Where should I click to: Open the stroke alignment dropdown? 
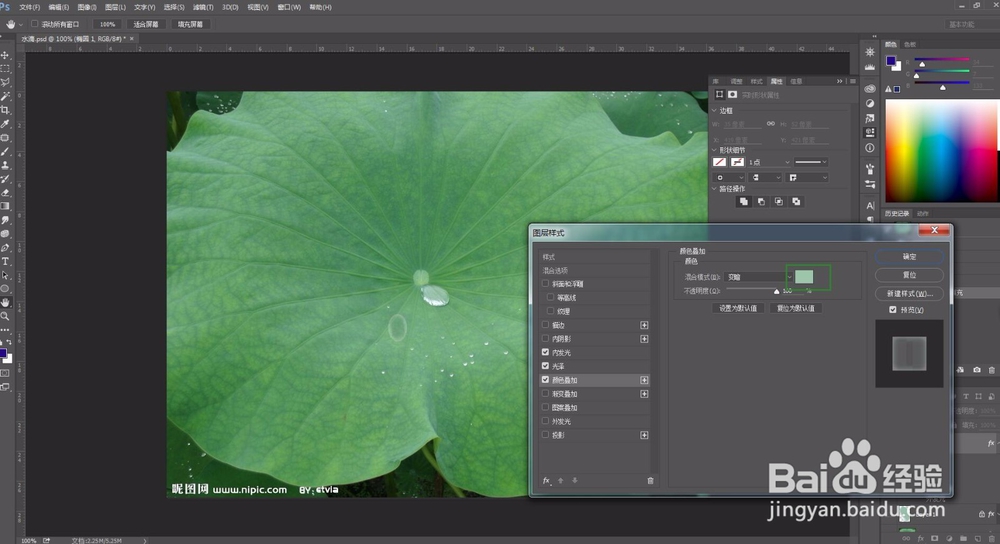pos(728,178)
